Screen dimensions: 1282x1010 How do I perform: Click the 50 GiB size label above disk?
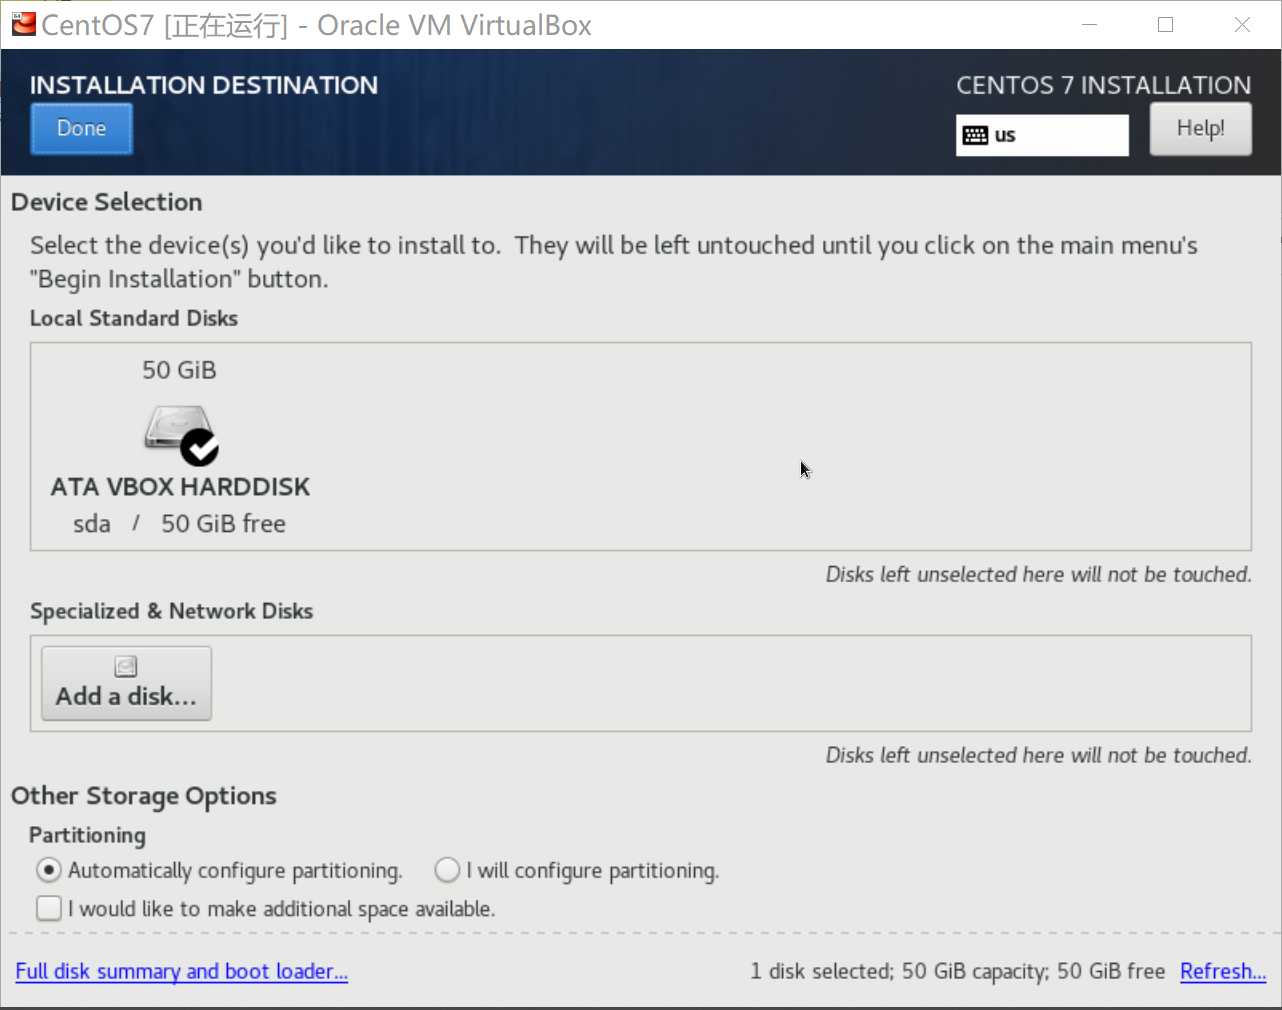[179, 370]
